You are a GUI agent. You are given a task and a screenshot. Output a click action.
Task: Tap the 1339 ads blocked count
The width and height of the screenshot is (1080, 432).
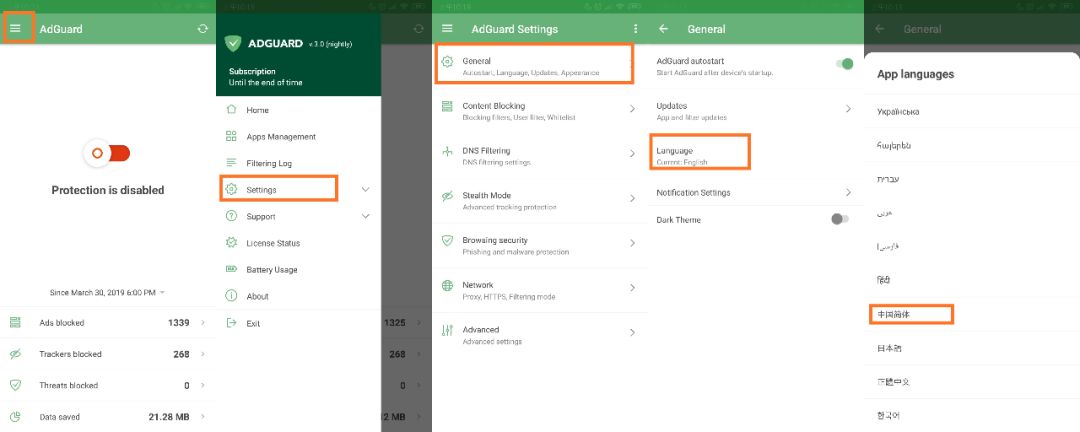click(x=178, y=322)
